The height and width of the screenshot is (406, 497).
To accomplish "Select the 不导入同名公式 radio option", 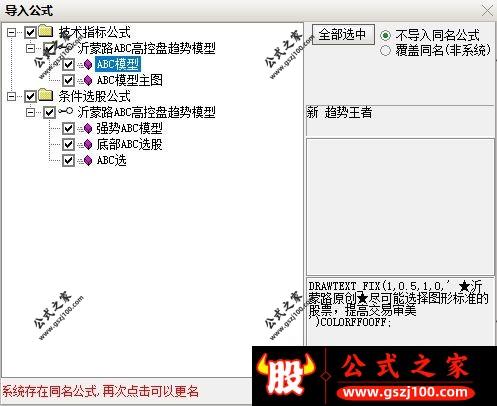I will point(385,35).
